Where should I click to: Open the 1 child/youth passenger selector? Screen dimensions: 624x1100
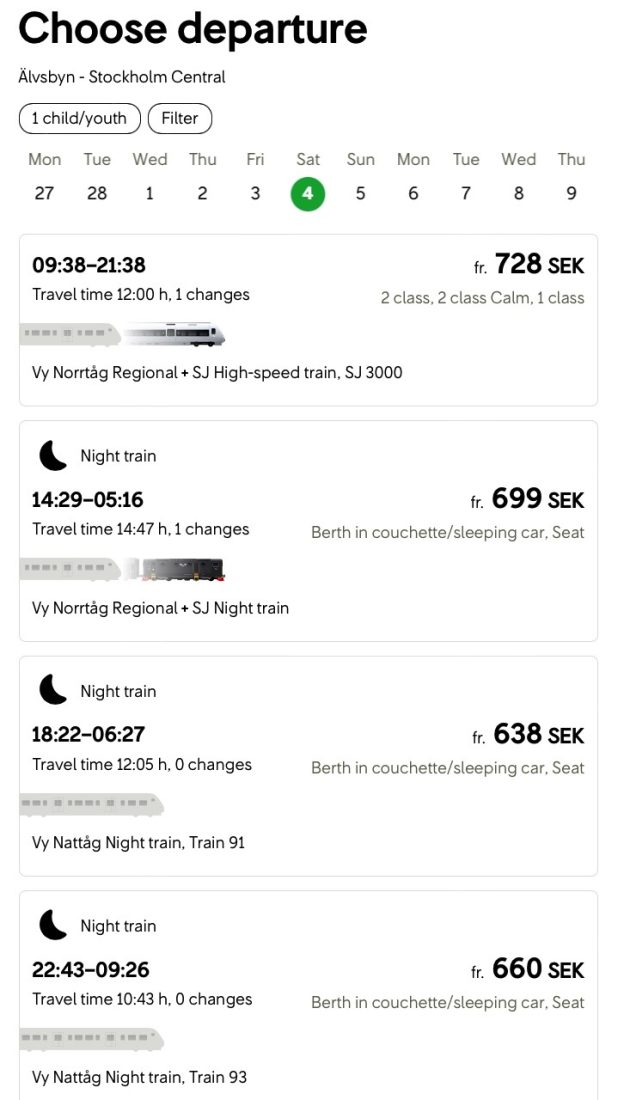click(x=79, y=119)
